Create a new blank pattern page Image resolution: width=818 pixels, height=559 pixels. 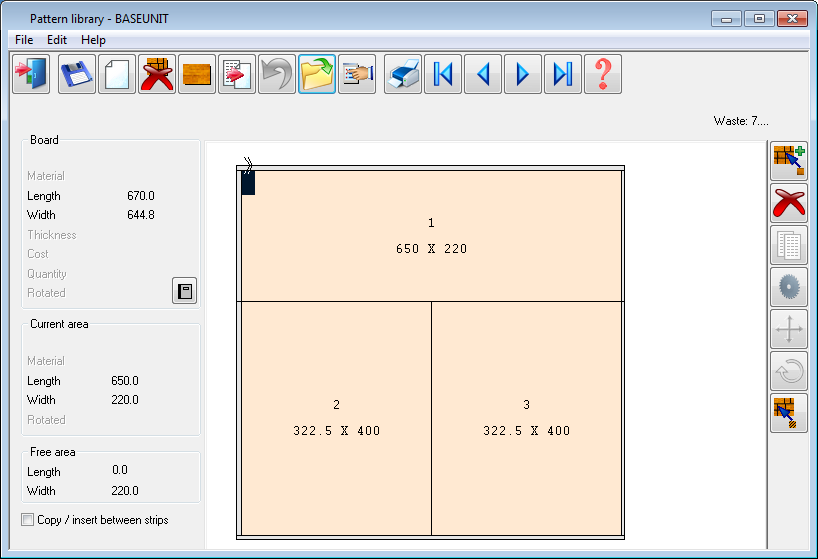(117, 74)
